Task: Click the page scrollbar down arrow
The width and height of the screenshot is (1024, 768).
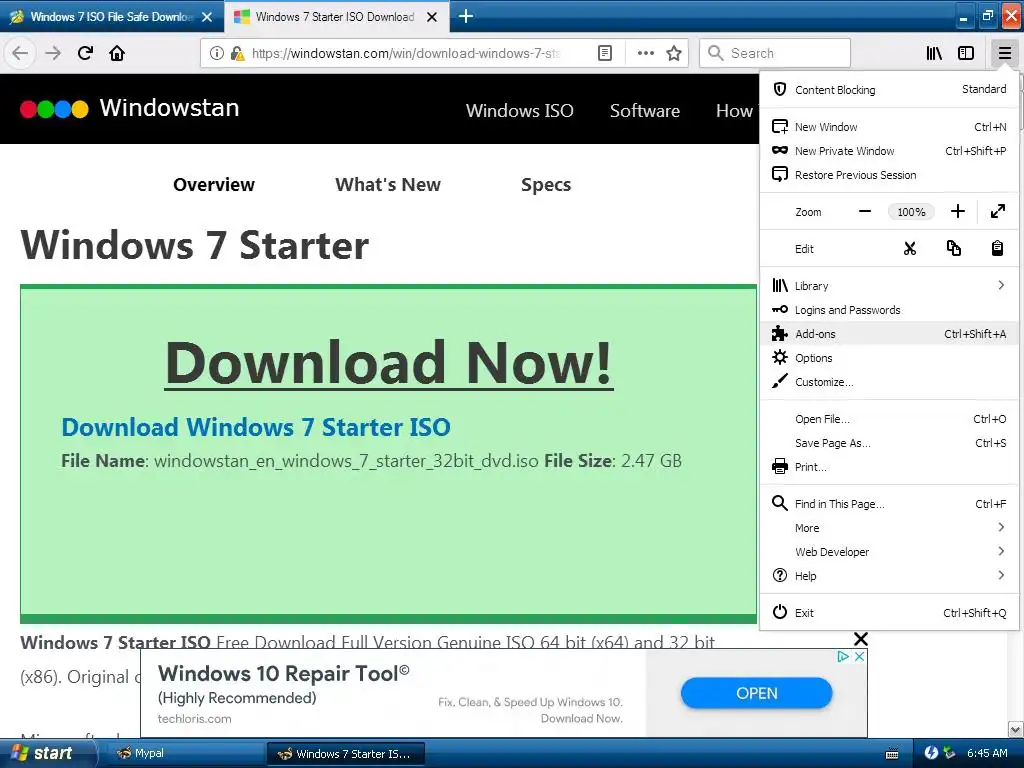Action: 1016,729
